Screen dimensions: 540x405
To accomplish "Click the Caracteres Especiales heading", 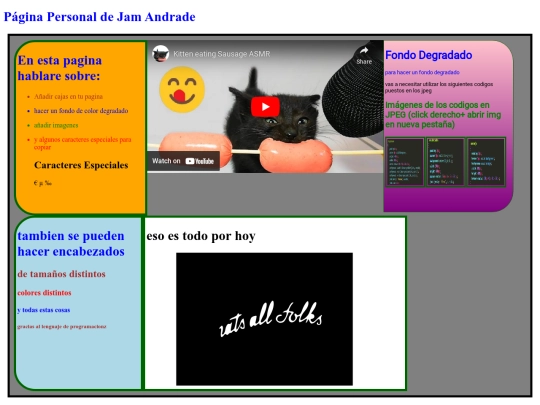I will tap(81, 165).
